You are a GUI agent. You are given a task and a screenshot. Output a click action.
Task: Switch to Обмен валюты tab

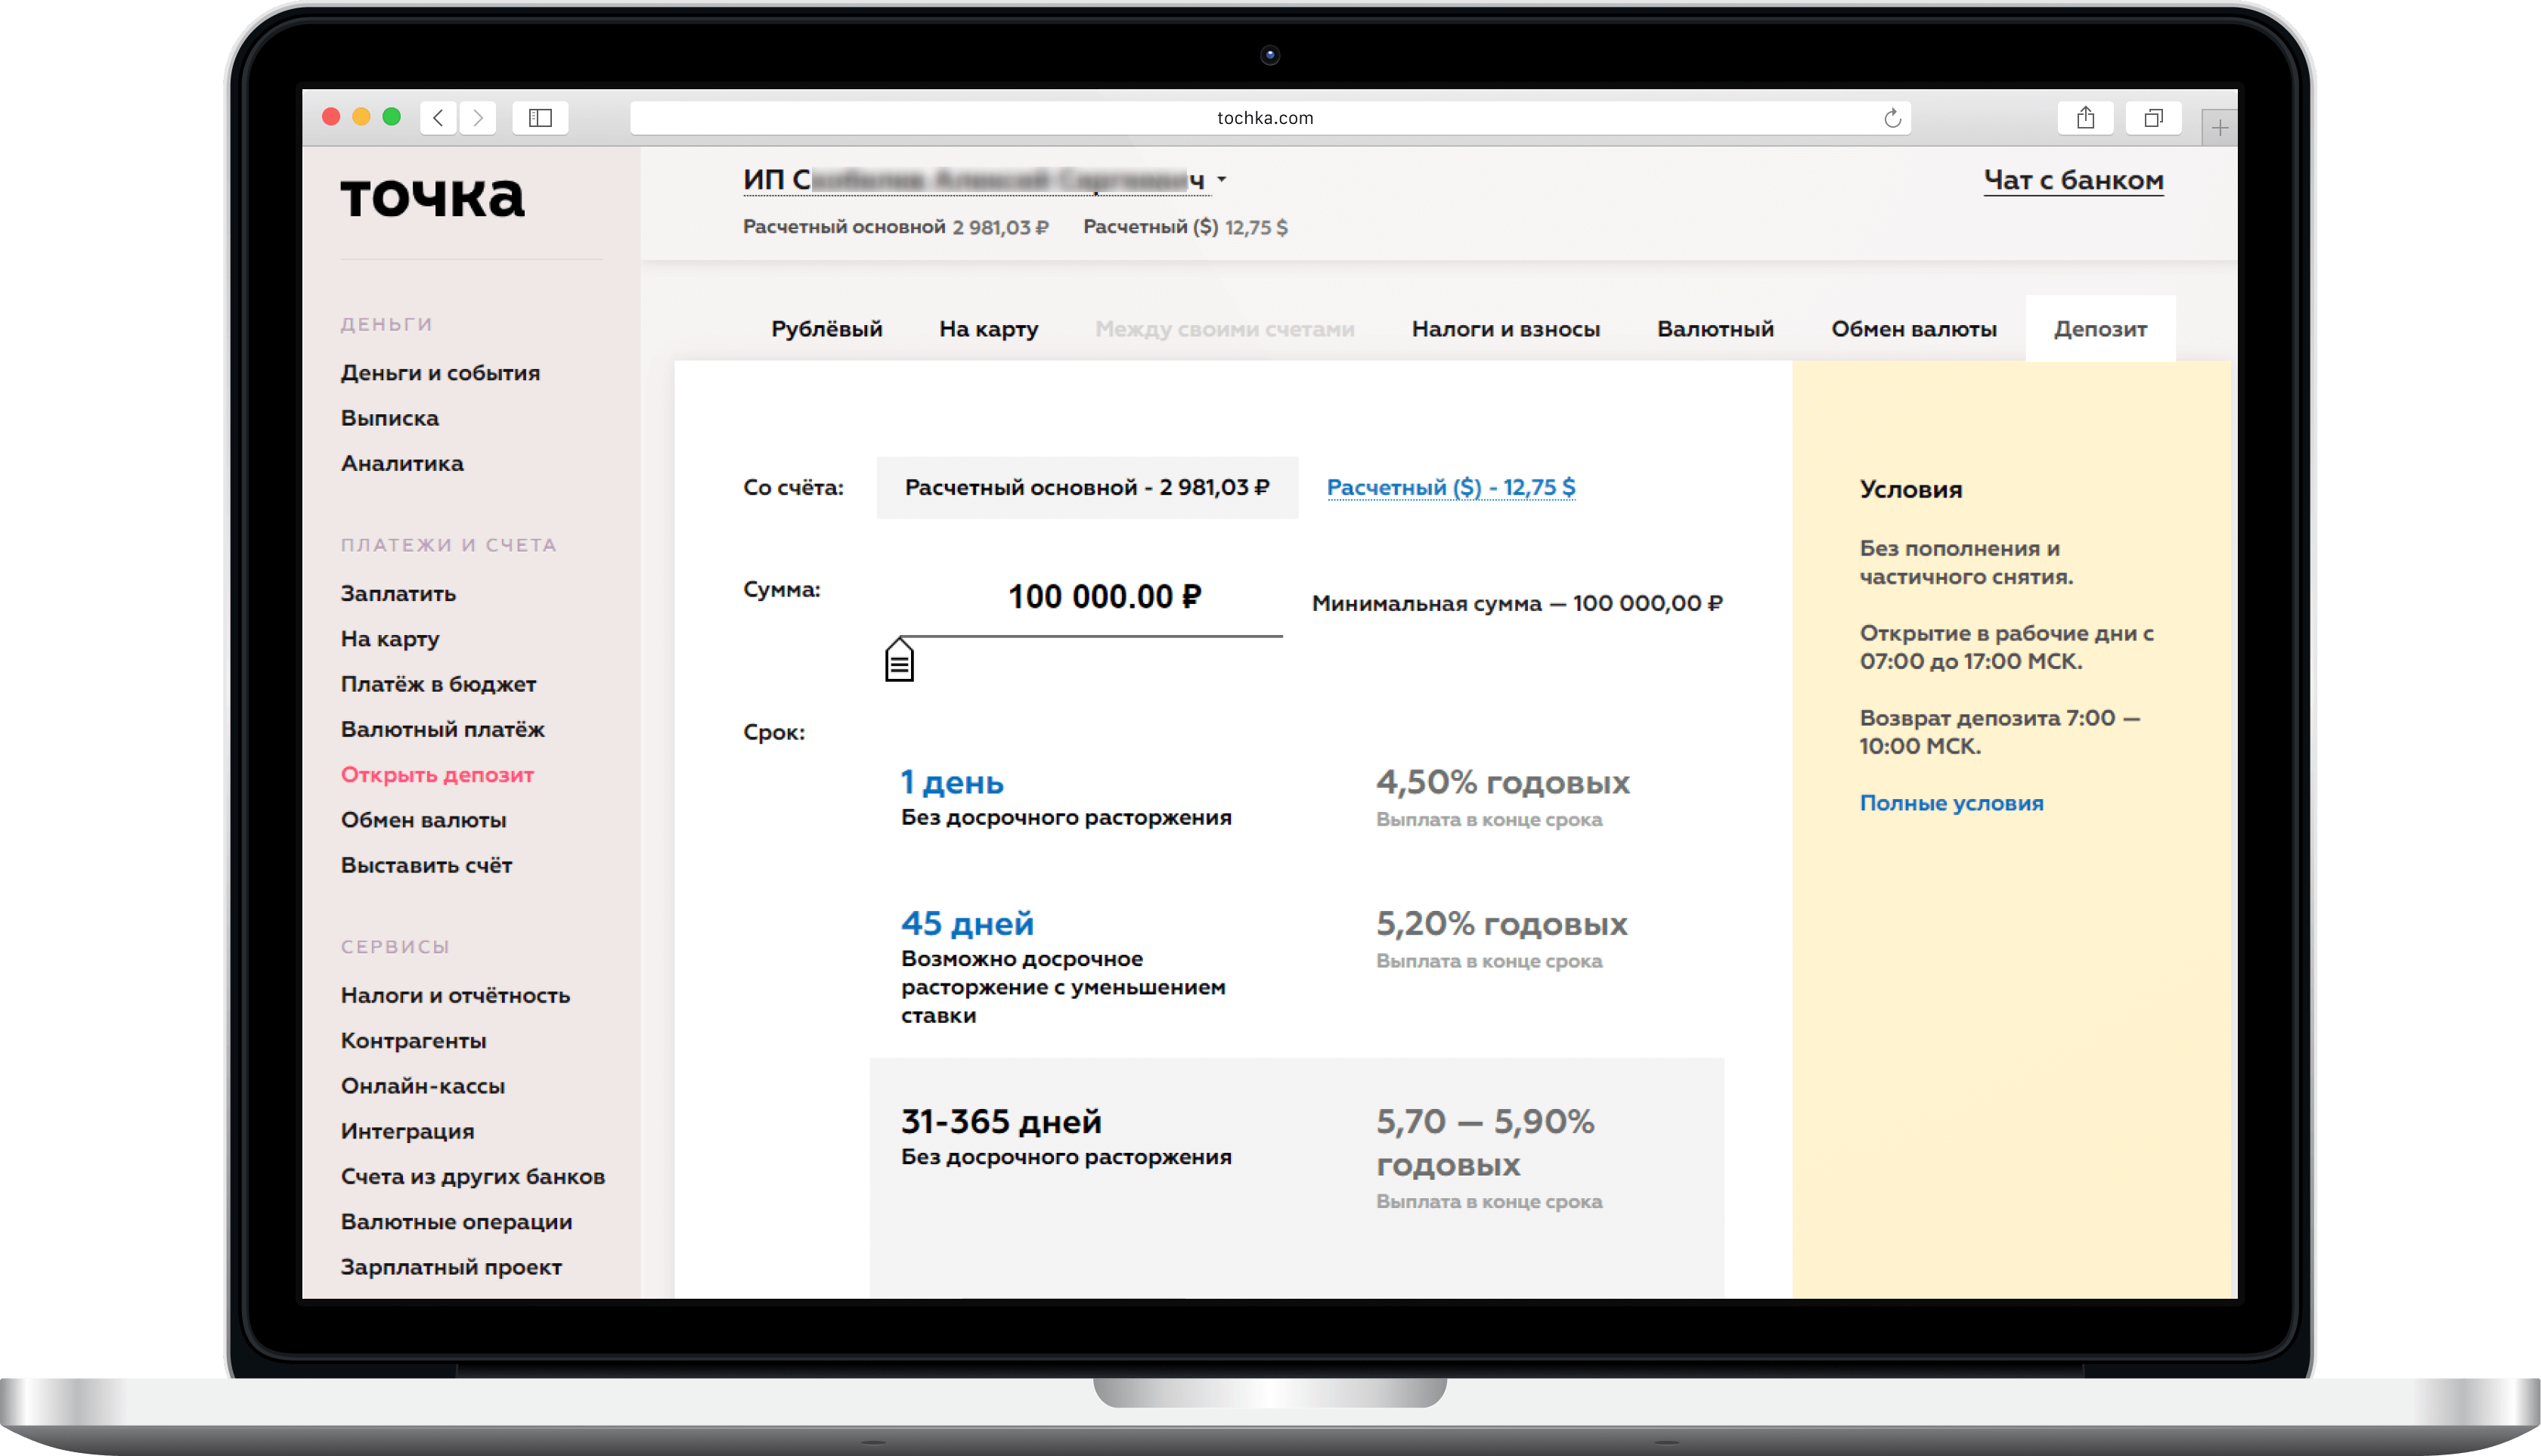tap(1913, 328)
